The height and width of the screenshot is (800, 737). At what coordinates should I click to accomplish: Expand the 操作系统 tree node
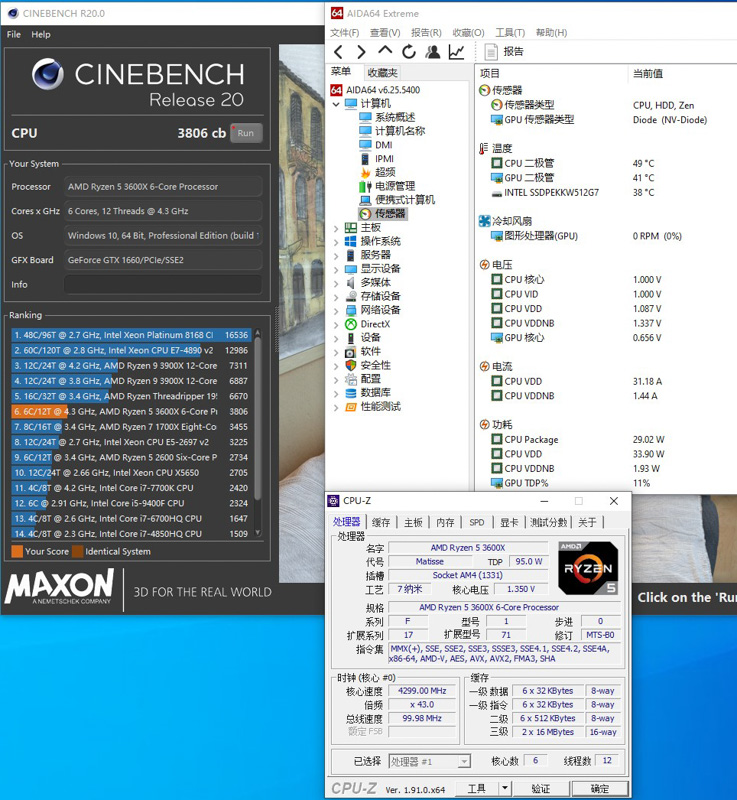[336, 242]
